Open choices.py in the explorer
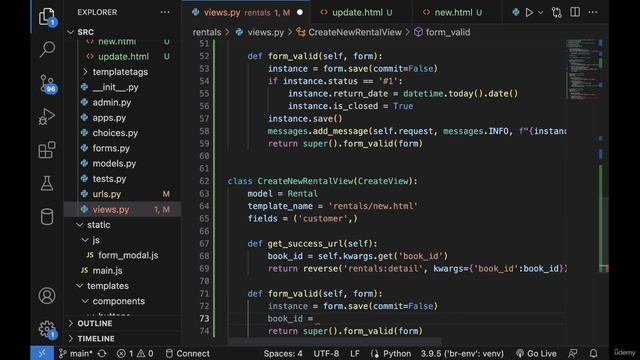The height and width of the screenshot is (360, 640). pos(115,133)
